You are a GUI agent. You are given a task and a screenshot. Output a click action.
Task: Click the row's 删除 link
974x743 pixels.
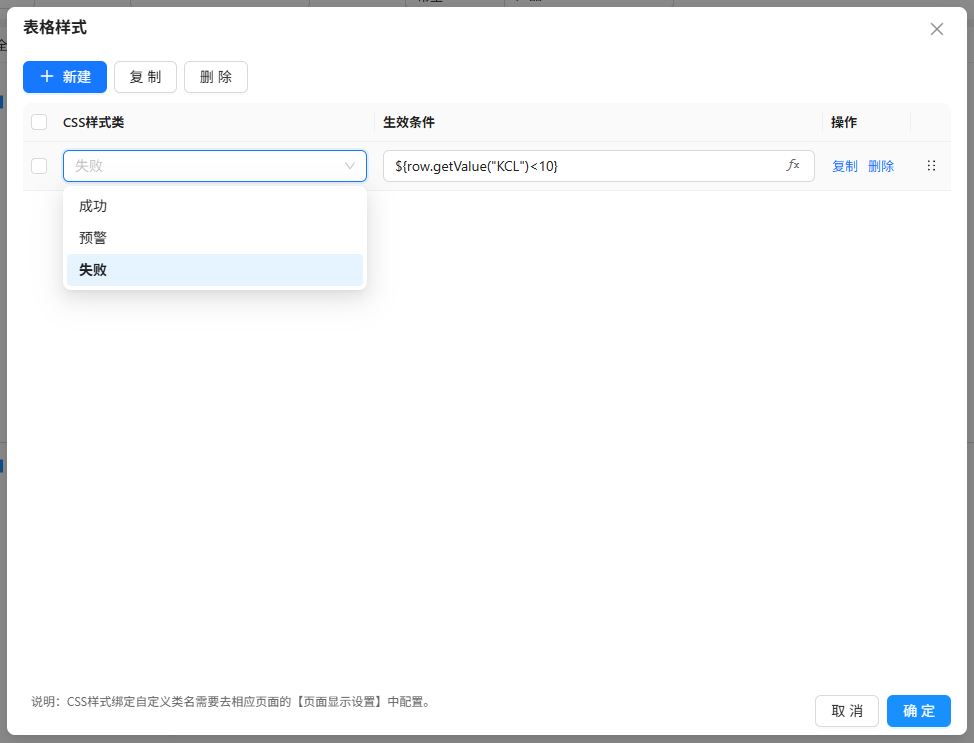coord(881,166)
